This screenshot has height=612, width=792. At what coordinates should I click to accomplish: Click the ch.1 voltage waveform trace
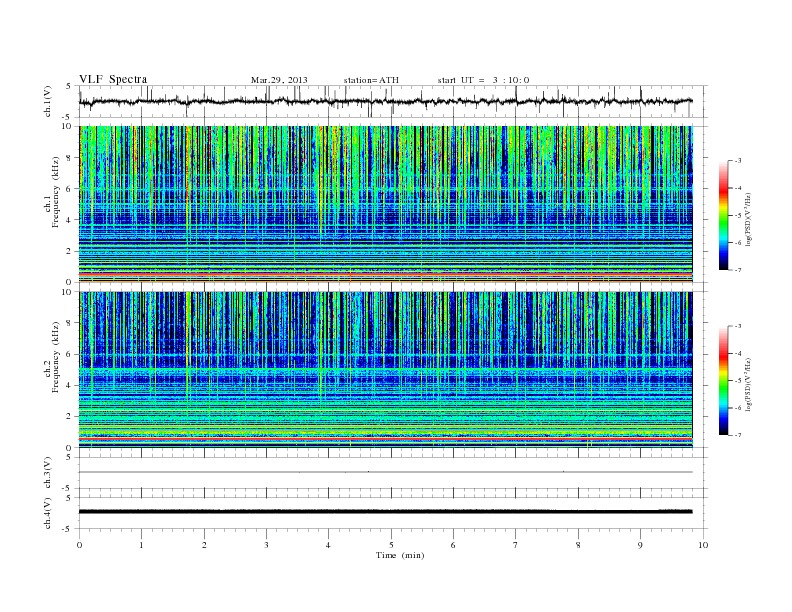coord(385,101)
